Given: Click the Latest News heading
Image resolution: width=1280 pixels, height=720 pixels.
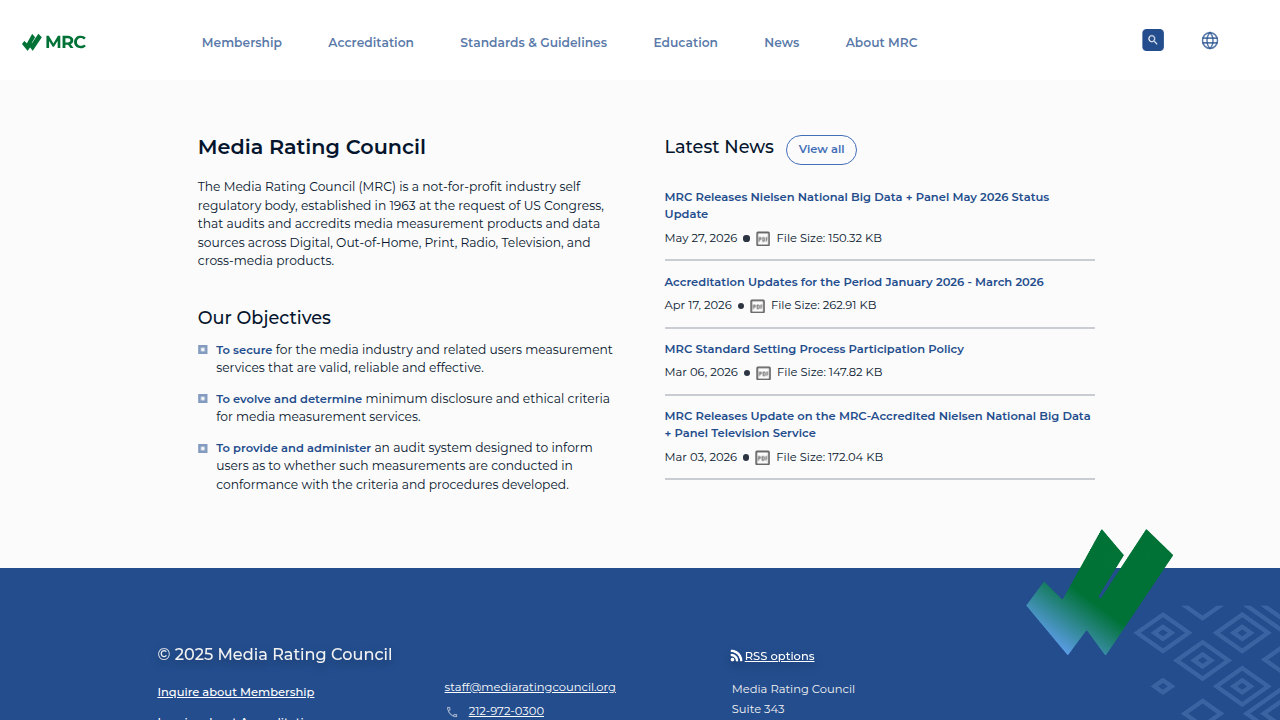Looking at the screenshot, I should [x=719, y=147].
